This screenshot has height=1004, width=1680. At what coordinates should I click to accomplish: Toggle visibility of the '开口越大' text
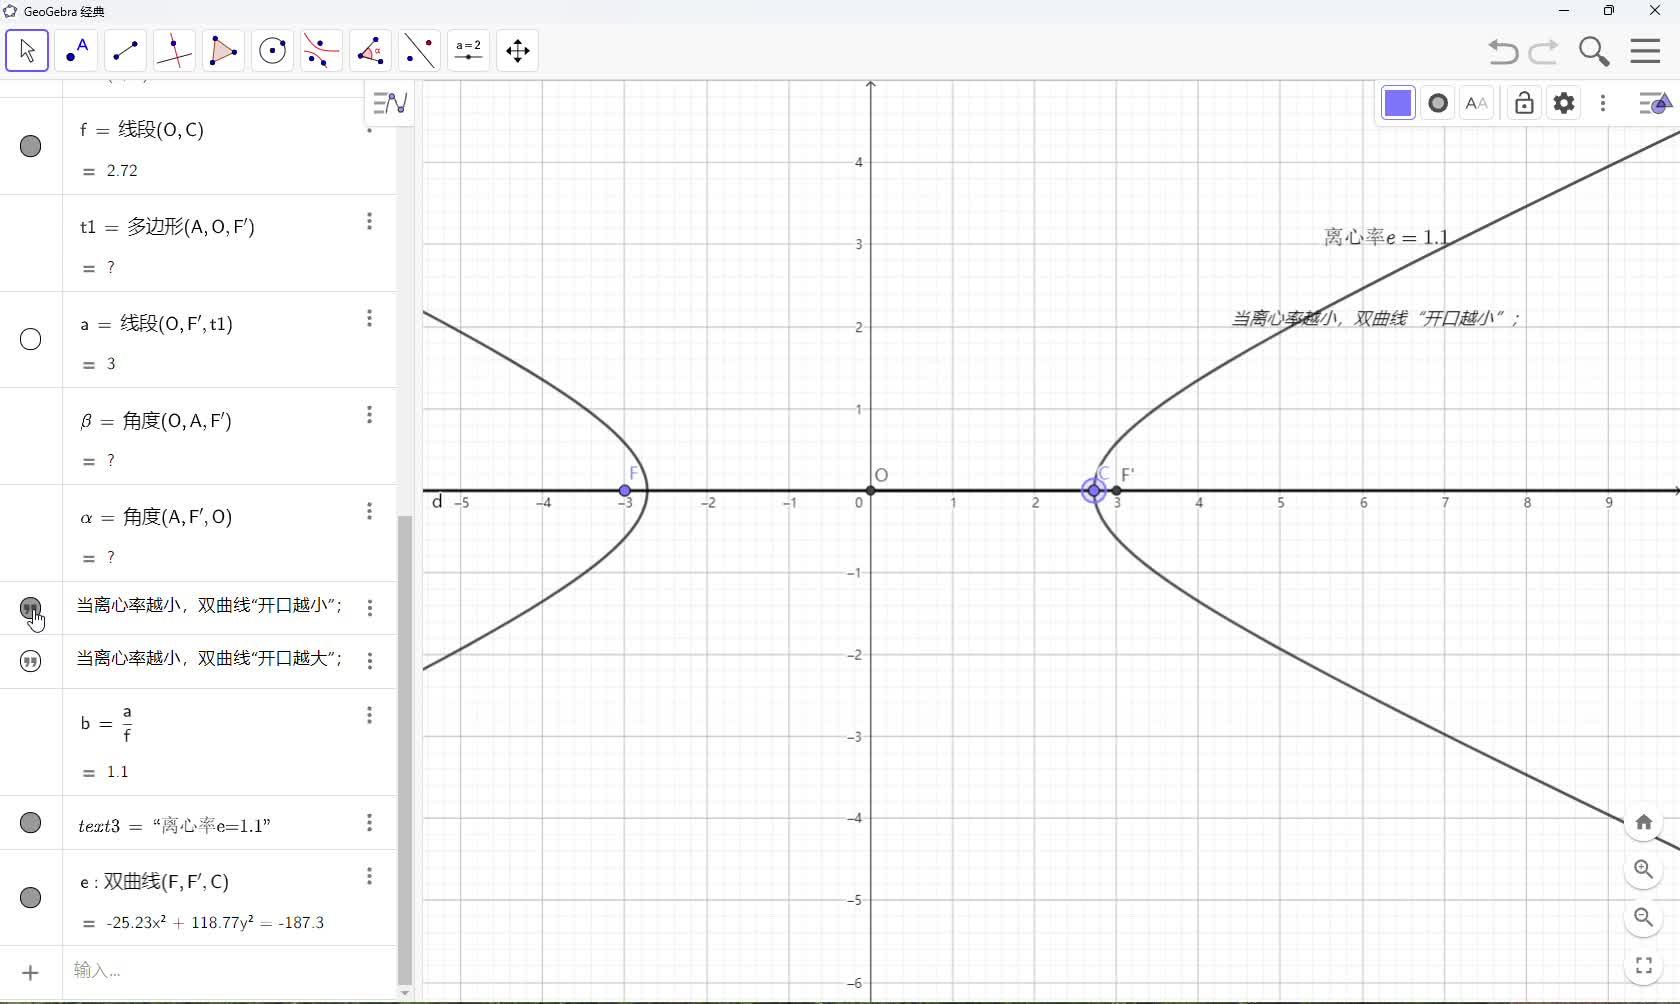coord(31,661)
